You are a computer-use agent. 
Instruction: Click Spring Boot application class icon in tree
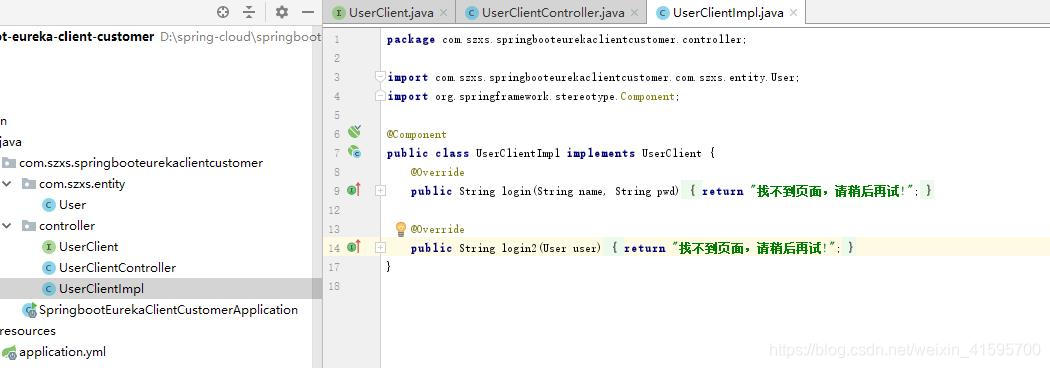29,310
